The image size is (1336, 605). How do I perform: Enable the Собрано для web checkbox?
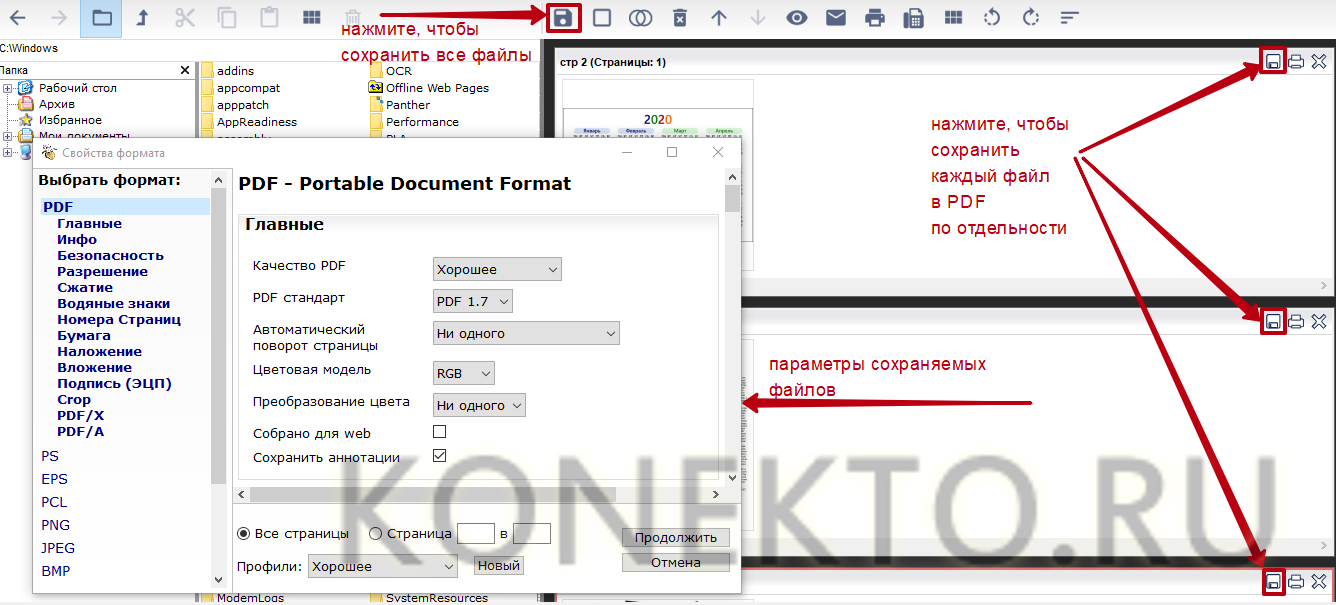click(439, 432)
